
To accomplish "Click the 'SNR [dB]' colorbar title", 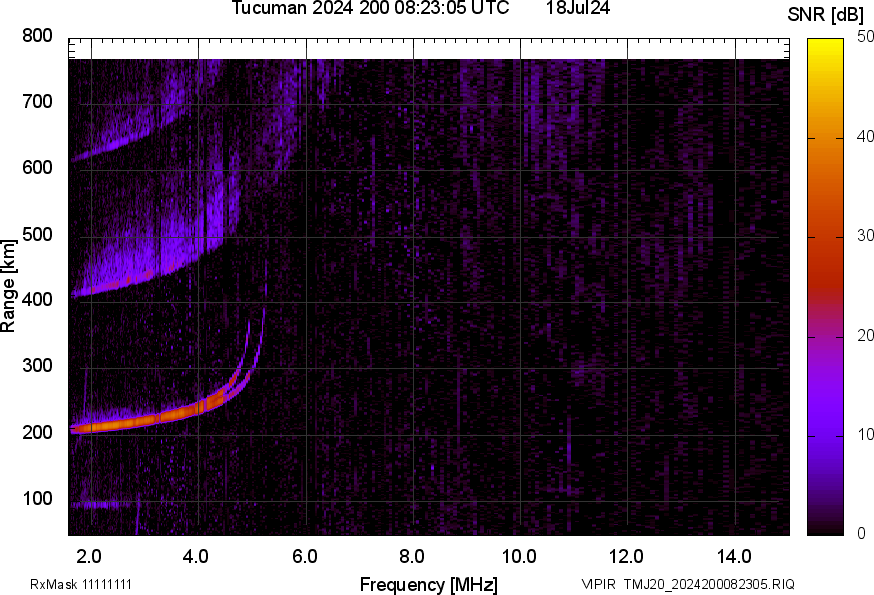I will click(x=825, y=15).
